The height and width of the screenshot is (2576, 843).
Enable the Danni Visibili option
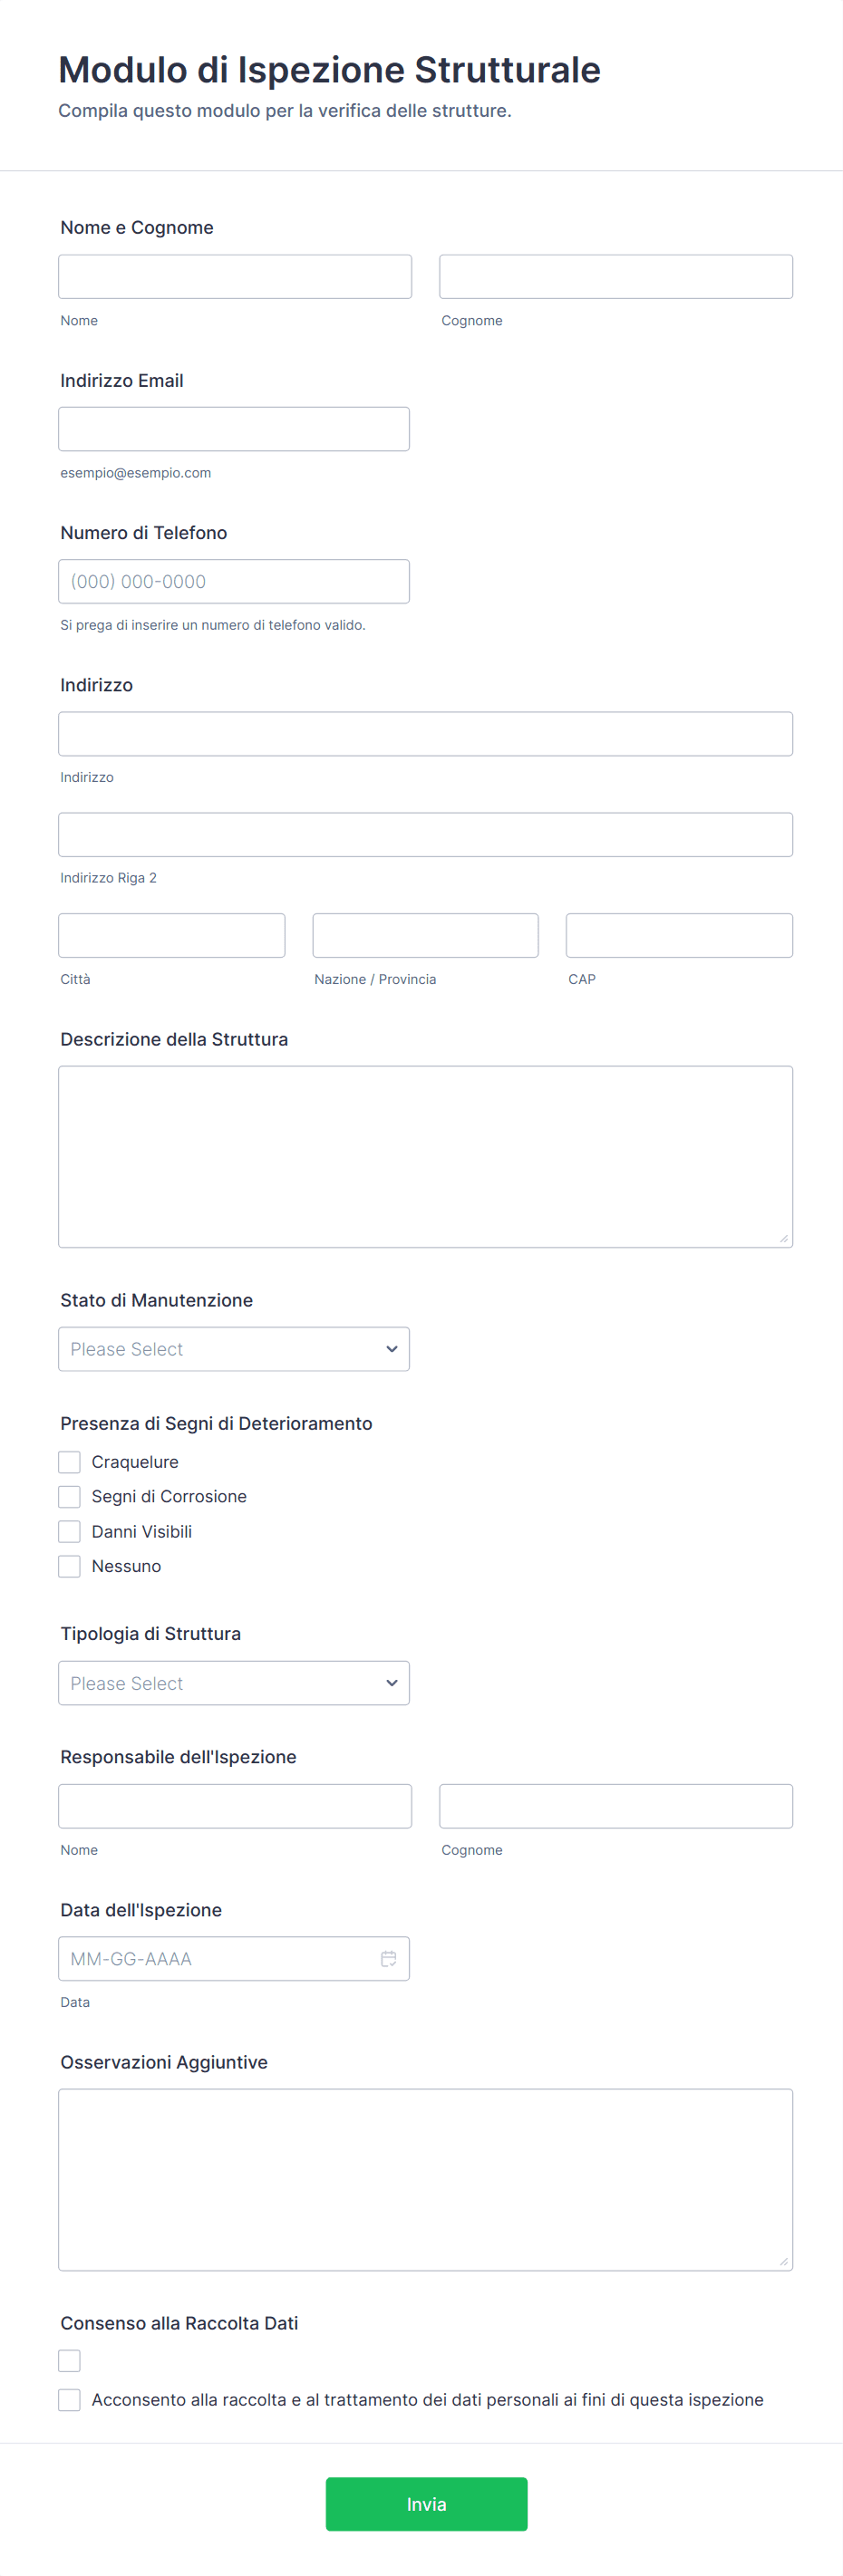coord(69,1531)
